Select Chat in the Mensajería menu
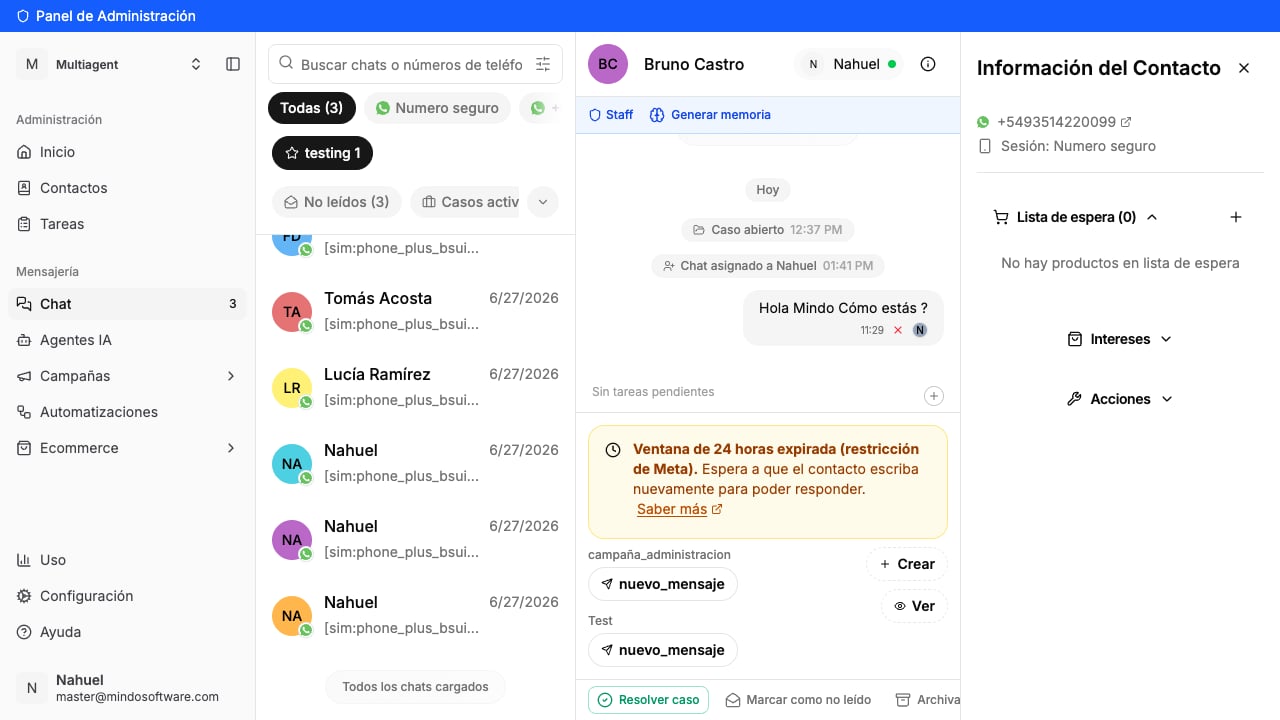Image resolution: width=1280 pixels, height=720 pixels. point(127,304)
